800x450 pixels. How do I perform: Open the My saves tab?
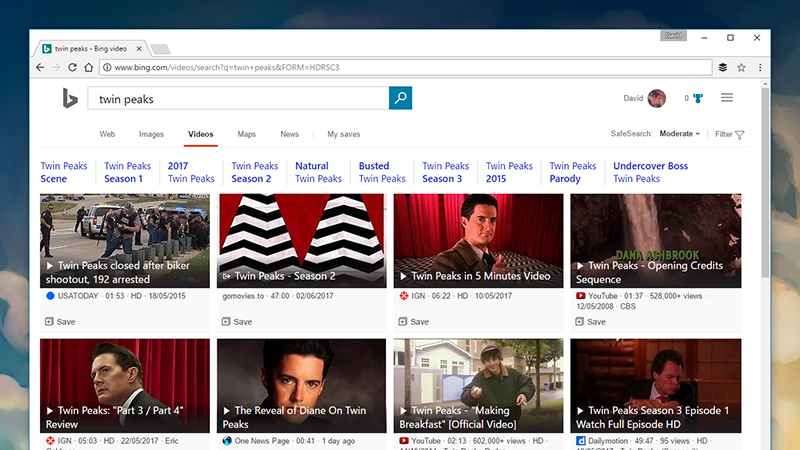(344, 134)
